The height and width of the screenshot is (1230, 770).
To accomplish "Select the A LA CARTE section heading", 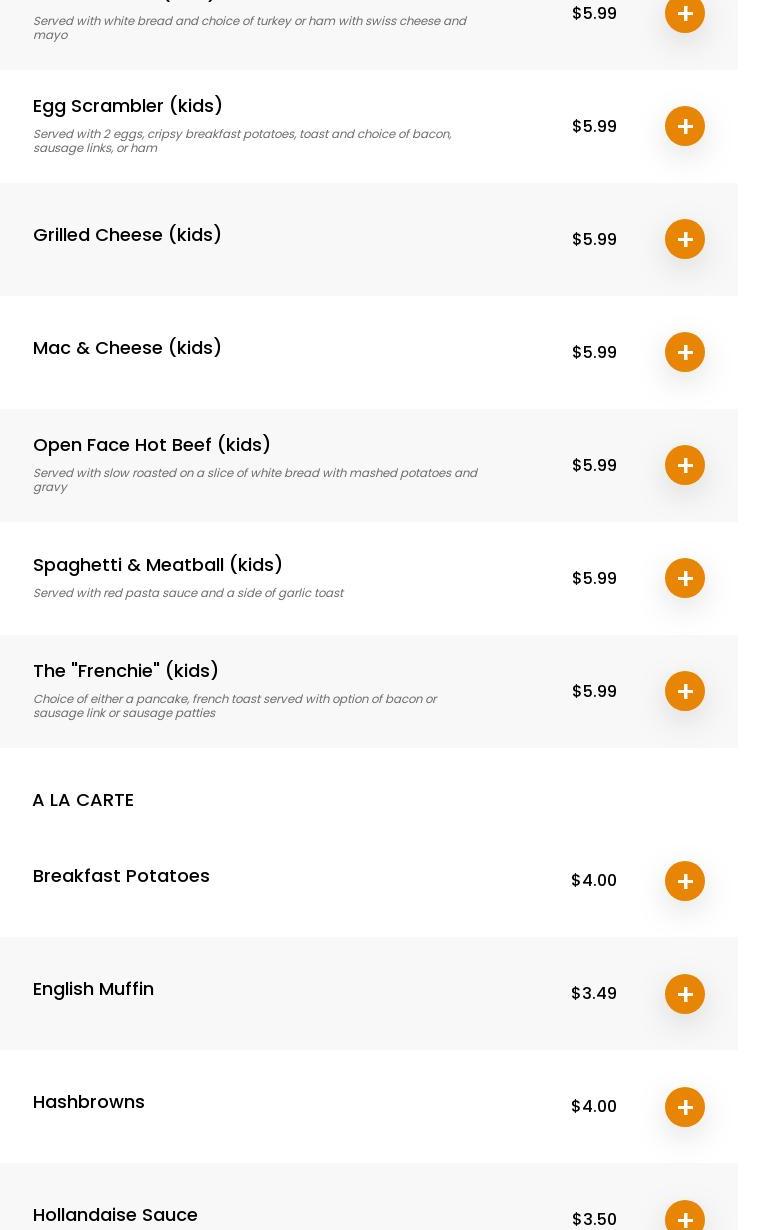I will tap(83, 800).
